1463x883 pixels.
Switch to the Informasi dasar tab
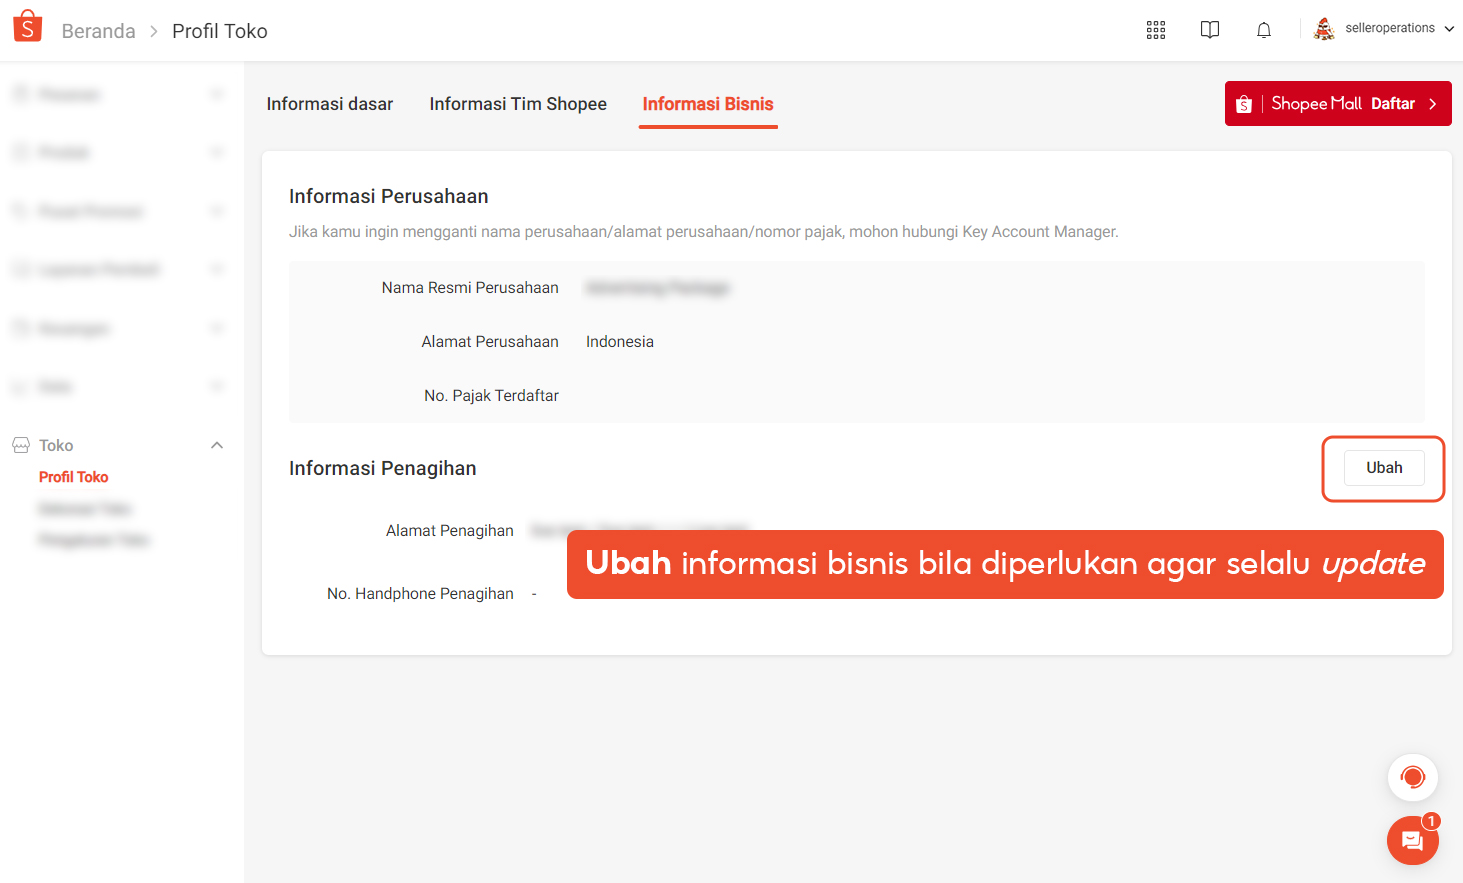(x=330, y=104)
